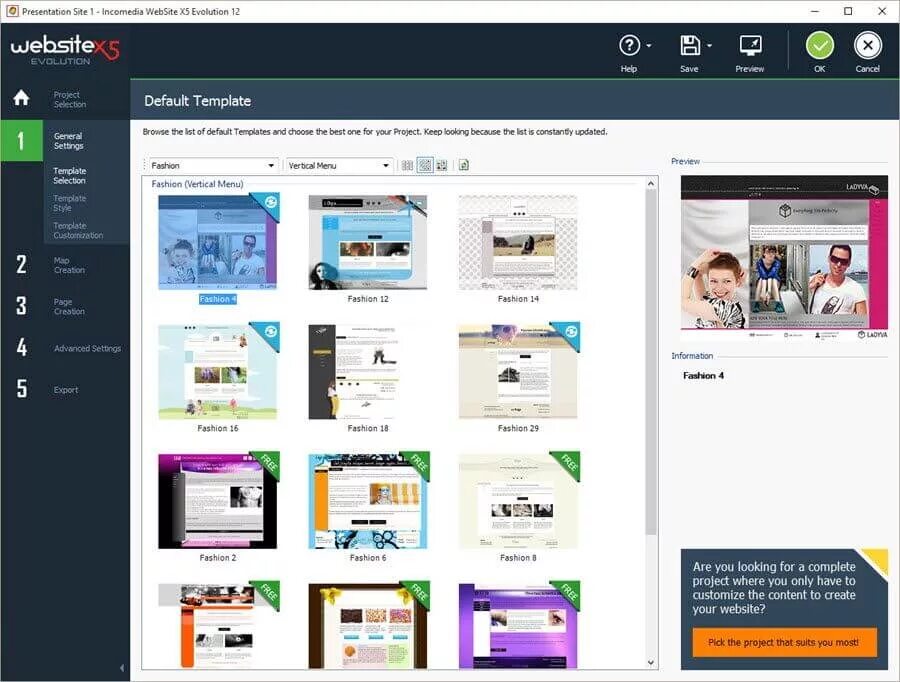The height and width of the screenshot is (682, 900).
Task: Go to step 3 Page Creation
Action: click(x=65, y=306)
